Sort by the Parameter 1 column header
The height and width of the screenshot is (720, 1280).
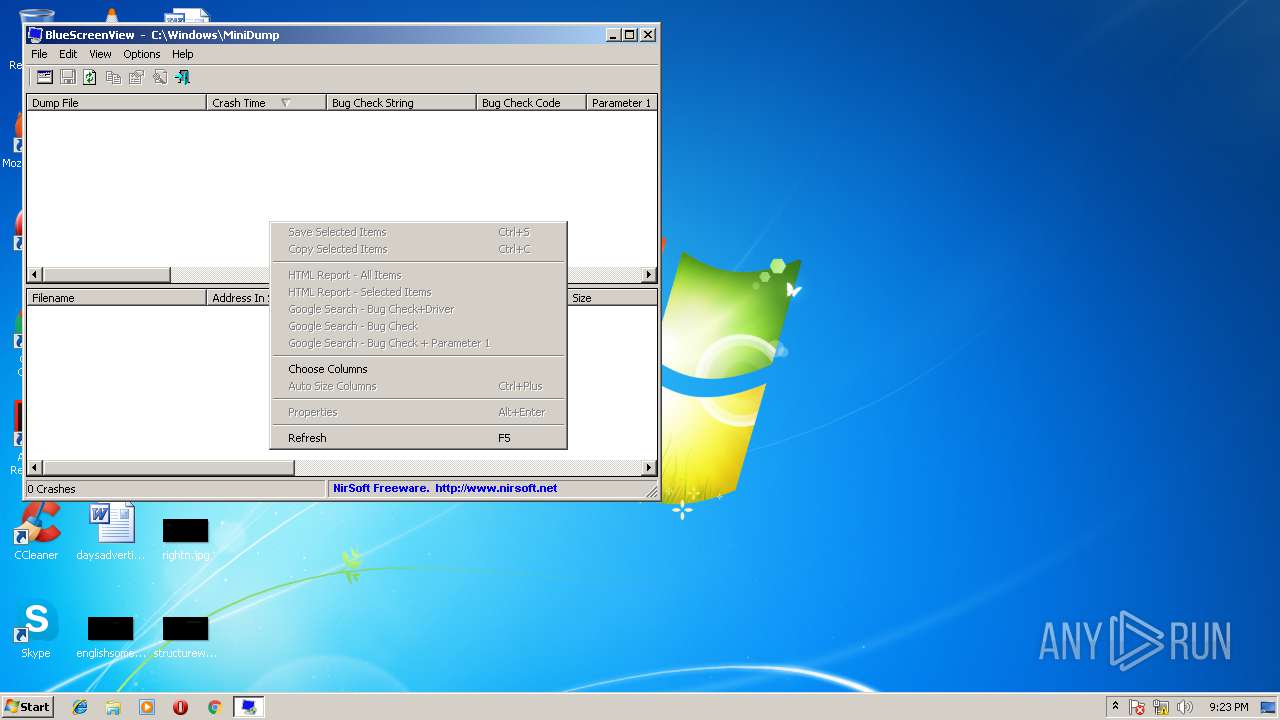(622, 103)
